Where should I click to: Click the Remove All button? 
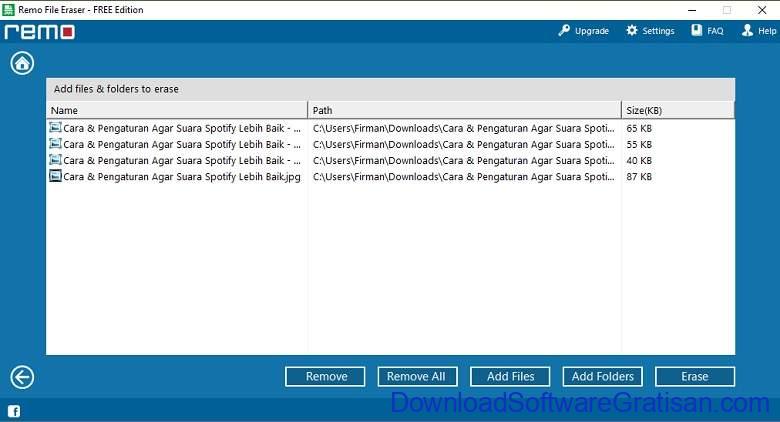pos(417,377)
